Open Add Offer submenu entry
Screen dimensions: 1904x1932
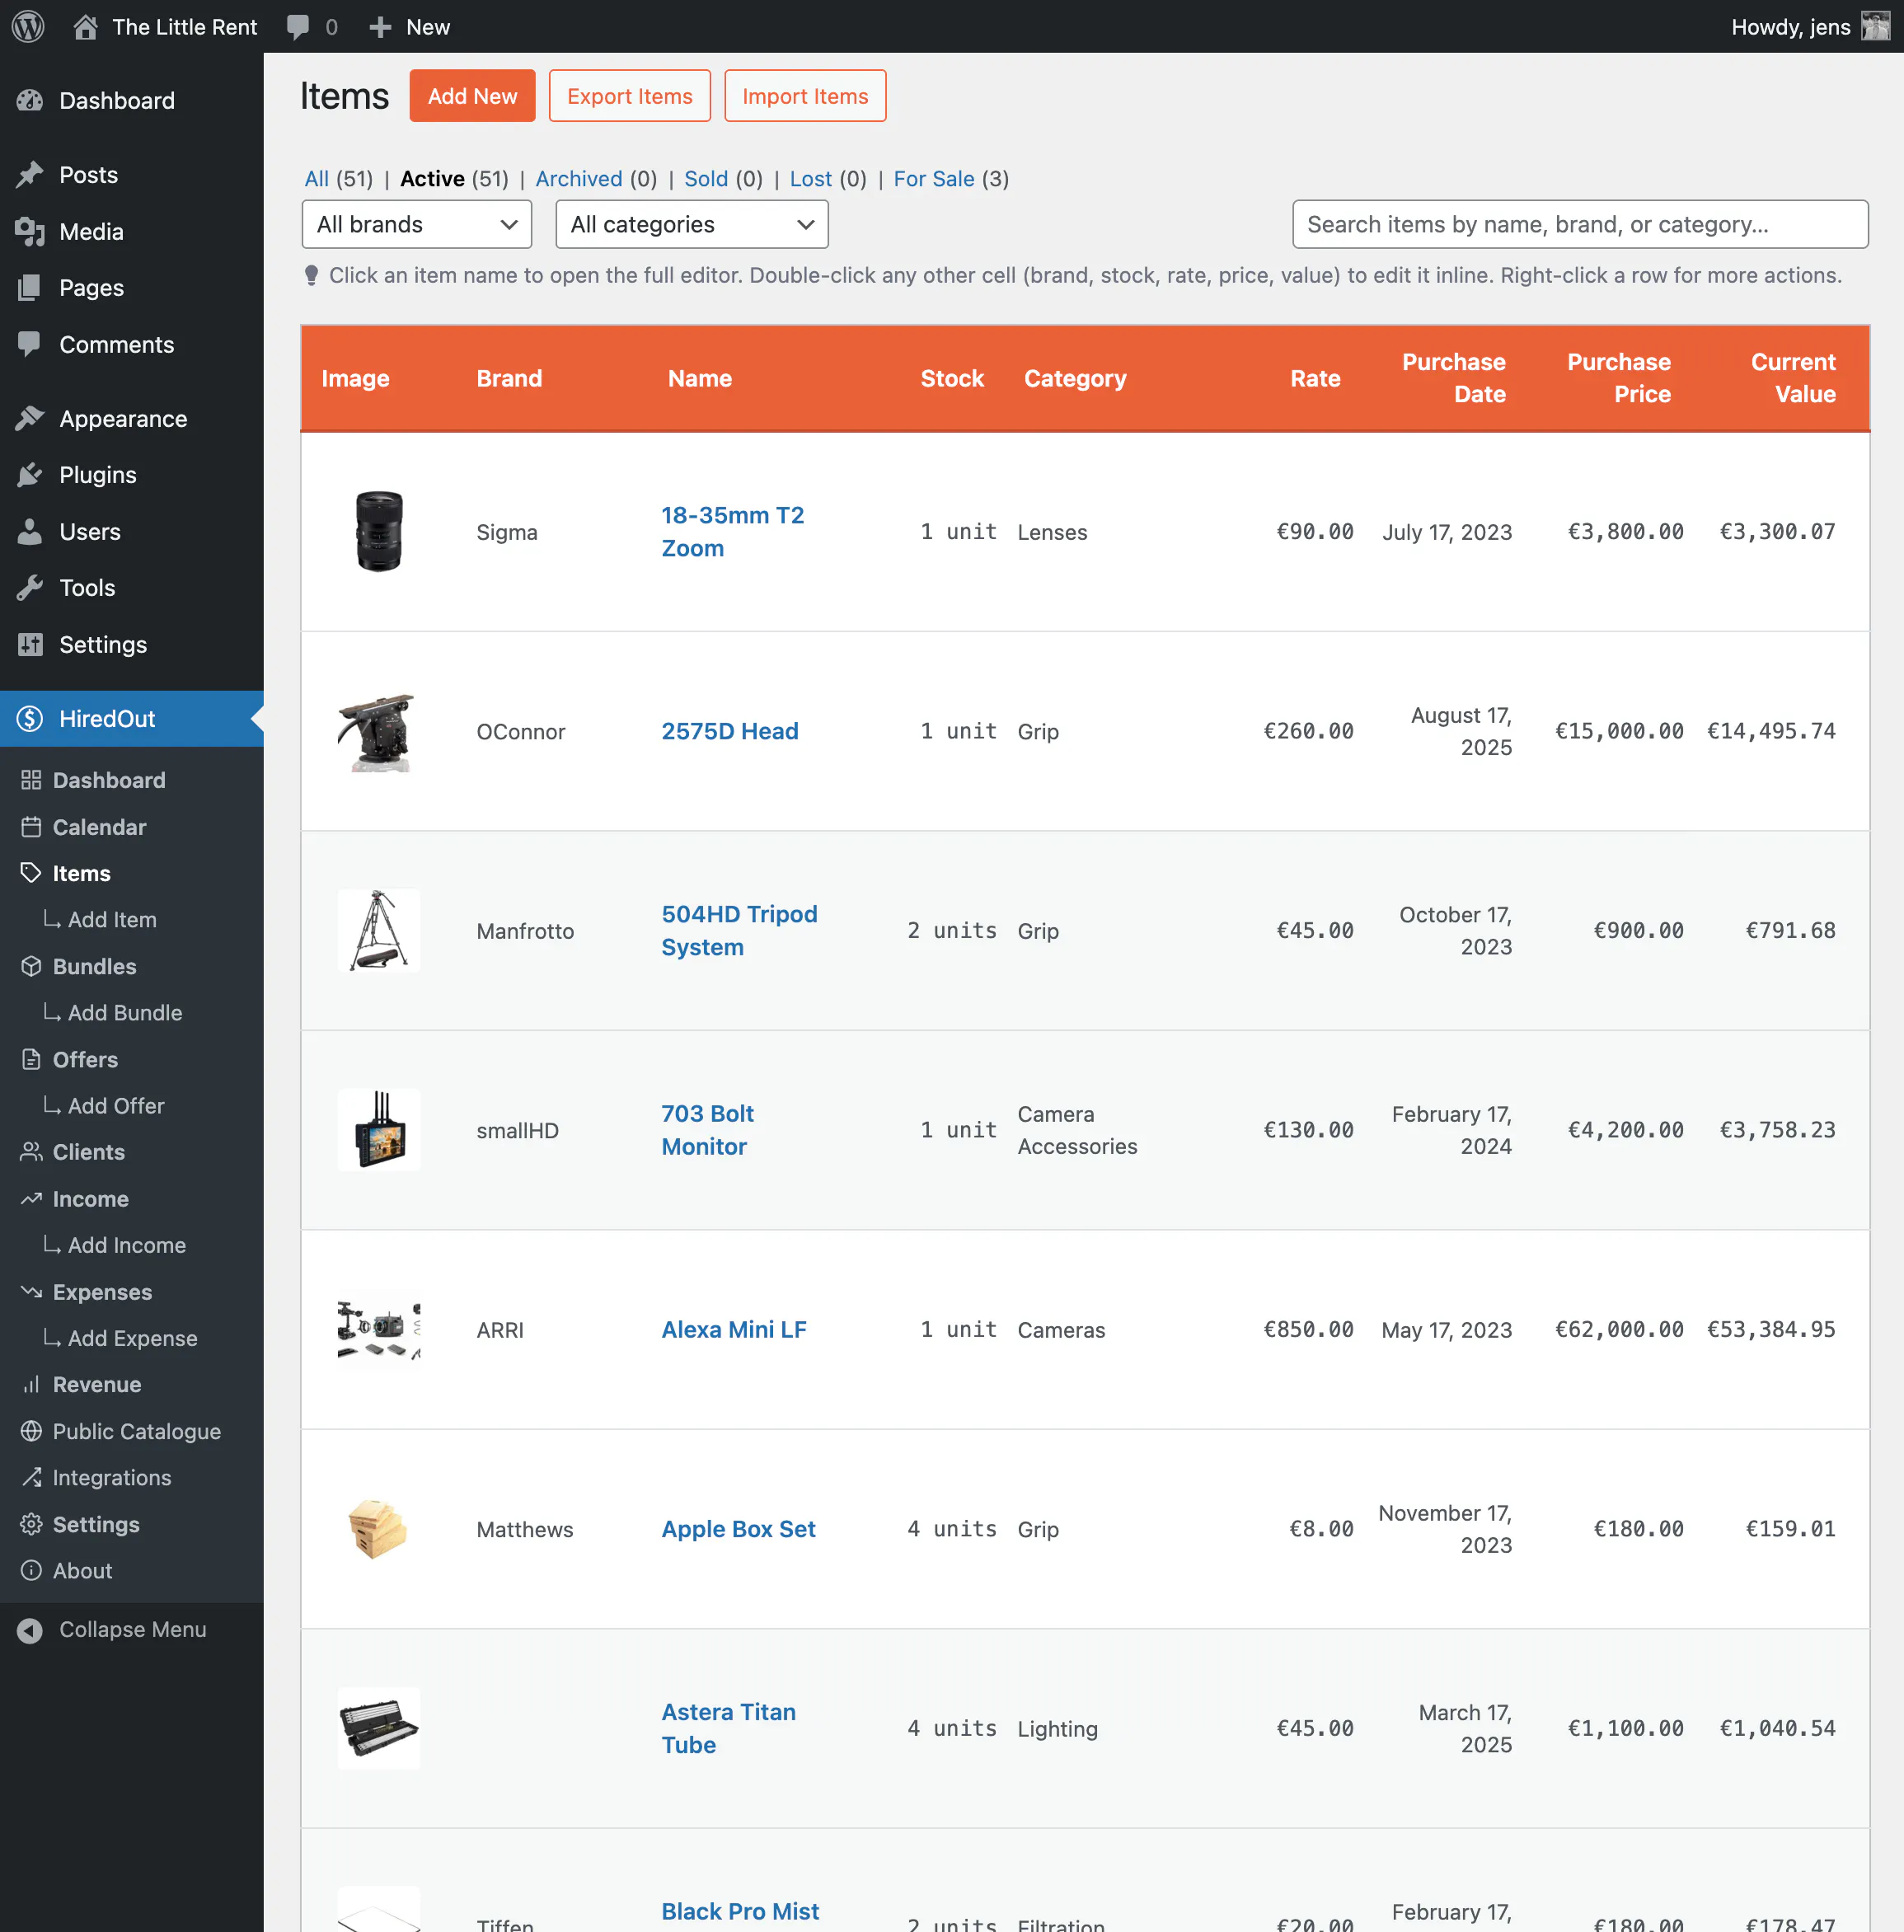(x=116, y=1105)
